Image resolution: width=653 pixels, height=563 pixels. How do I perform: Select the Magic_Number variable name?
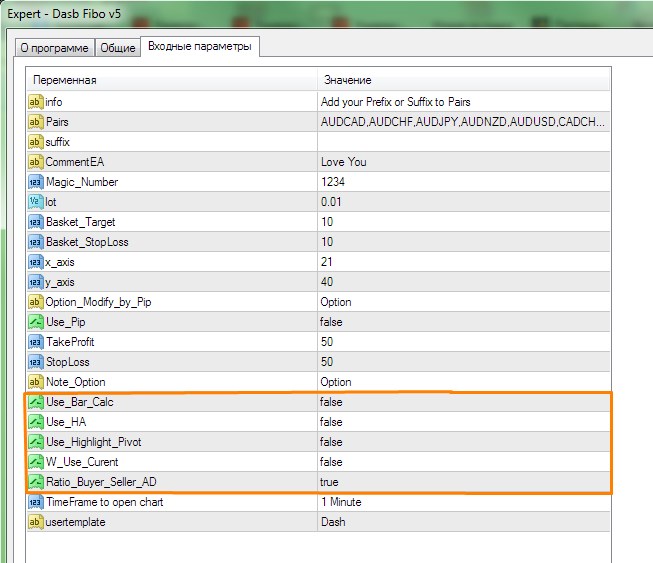(x=82, y=182)
